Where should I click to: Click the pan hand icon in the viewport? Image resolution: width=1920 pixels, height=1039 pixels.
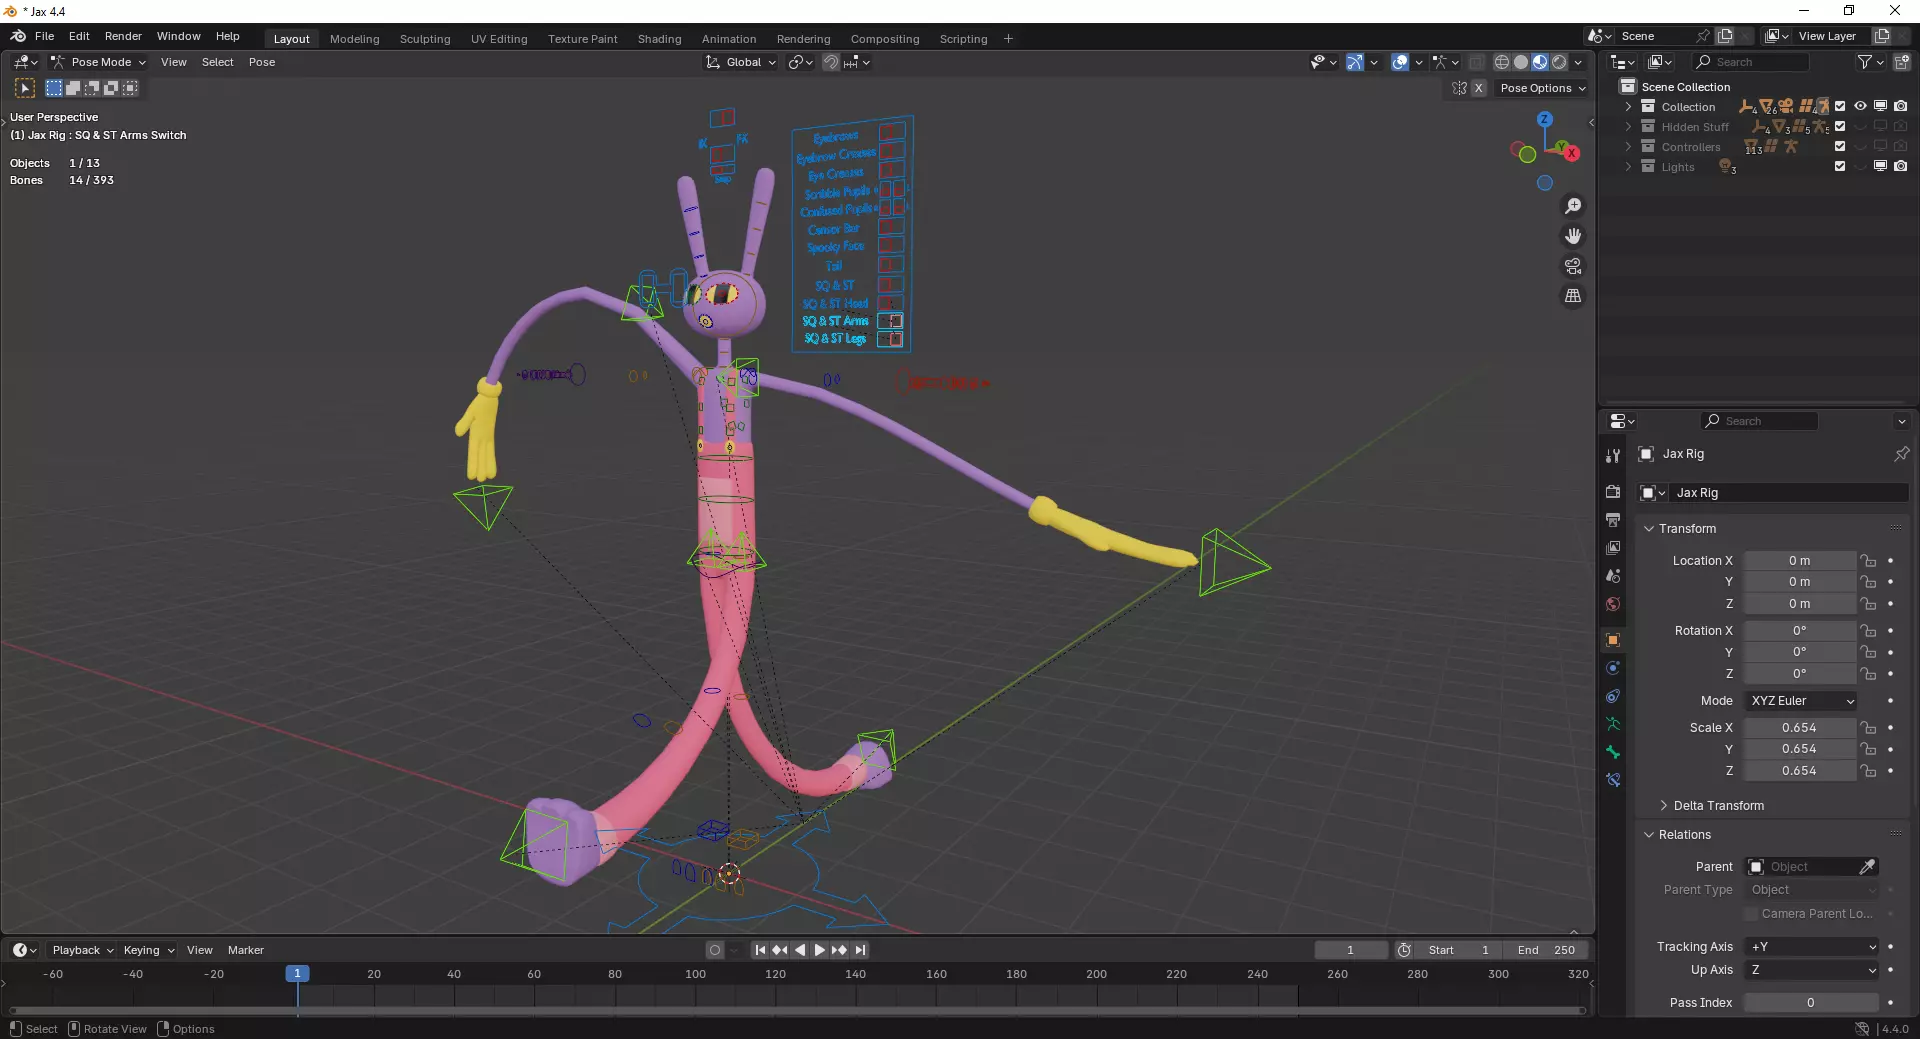tap(1573, 236)
